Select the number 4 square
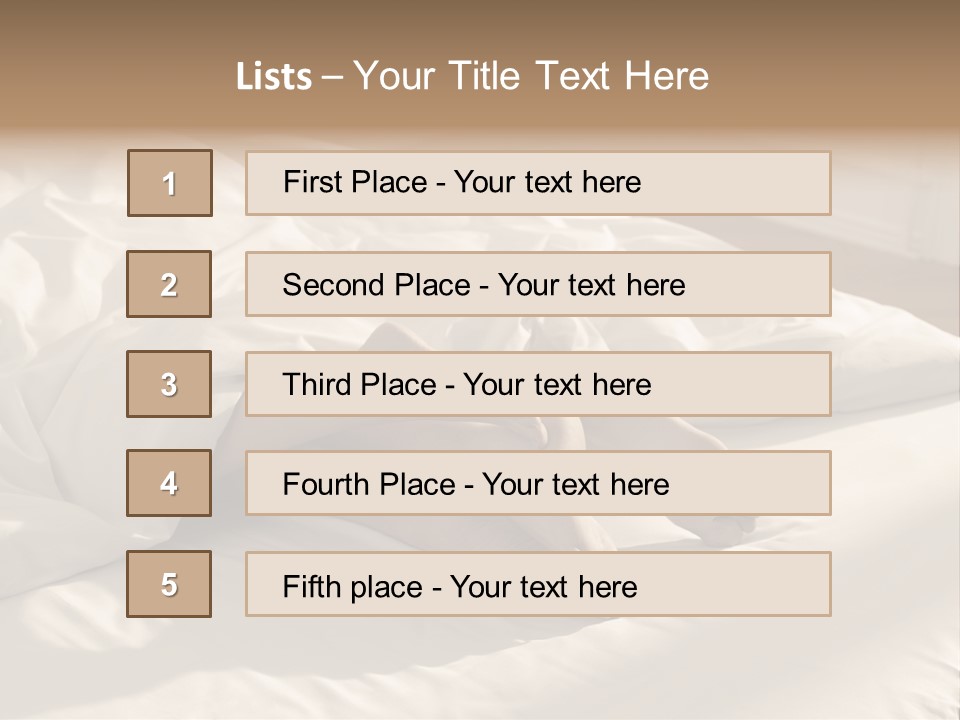The image size is (960, 720). 169,483
